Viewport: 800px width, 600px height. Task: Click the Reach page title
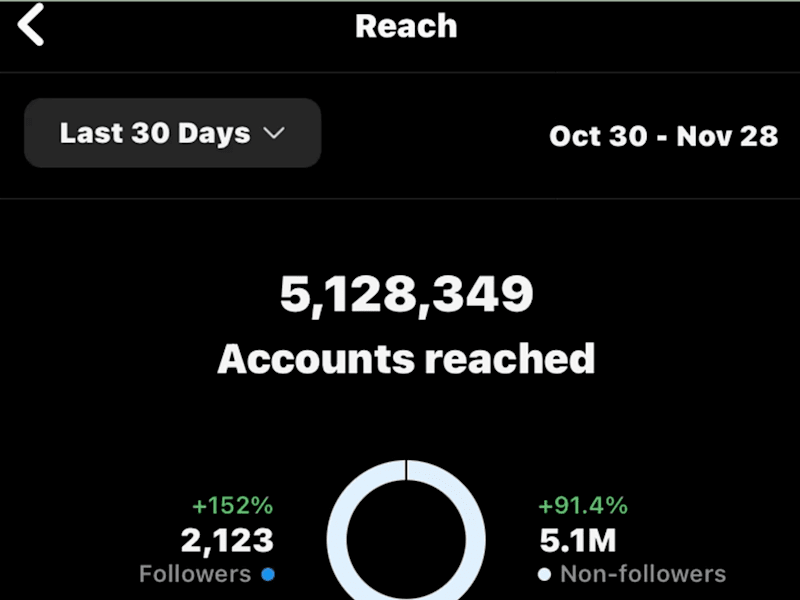click(406, 26)
